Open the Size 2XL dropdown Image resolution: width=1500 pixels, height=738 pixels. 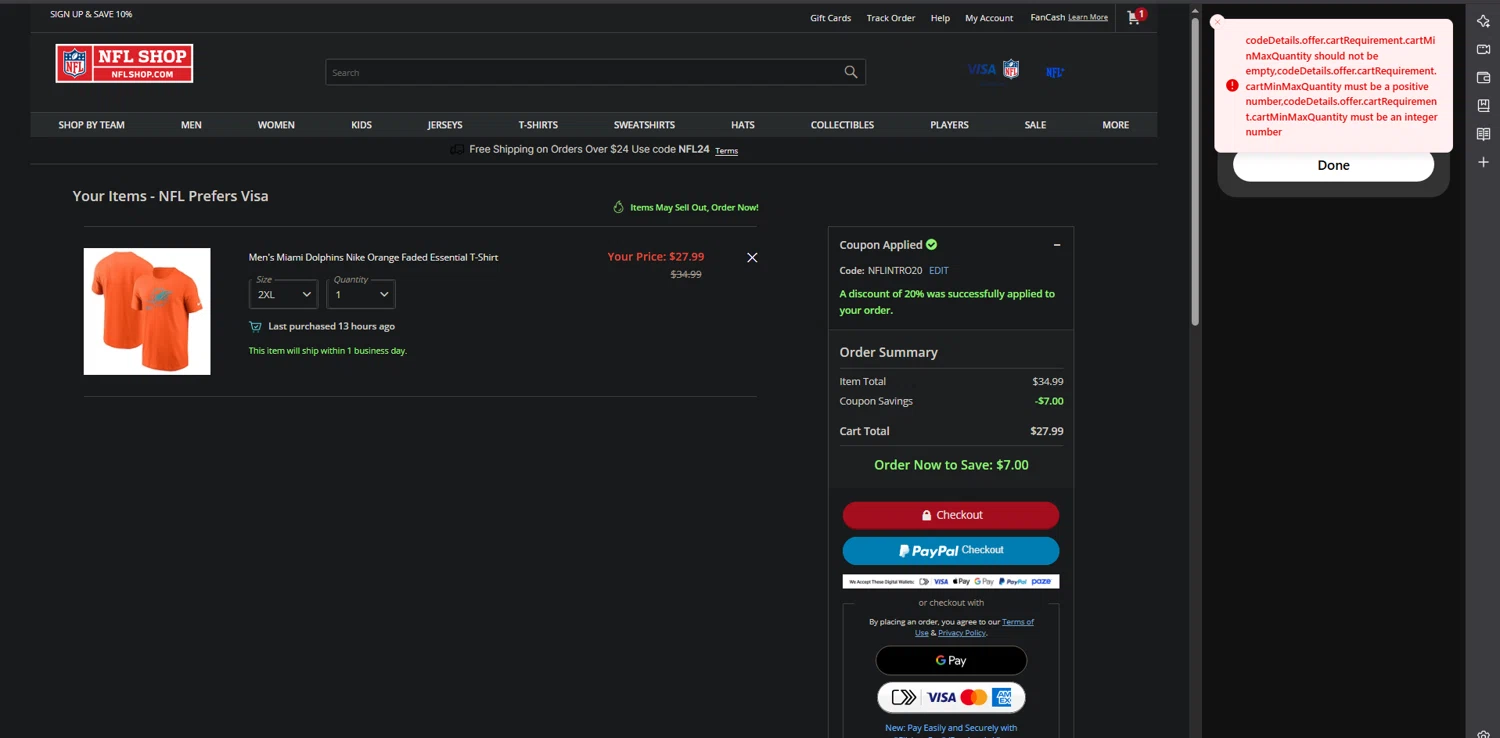coord(283,294)
